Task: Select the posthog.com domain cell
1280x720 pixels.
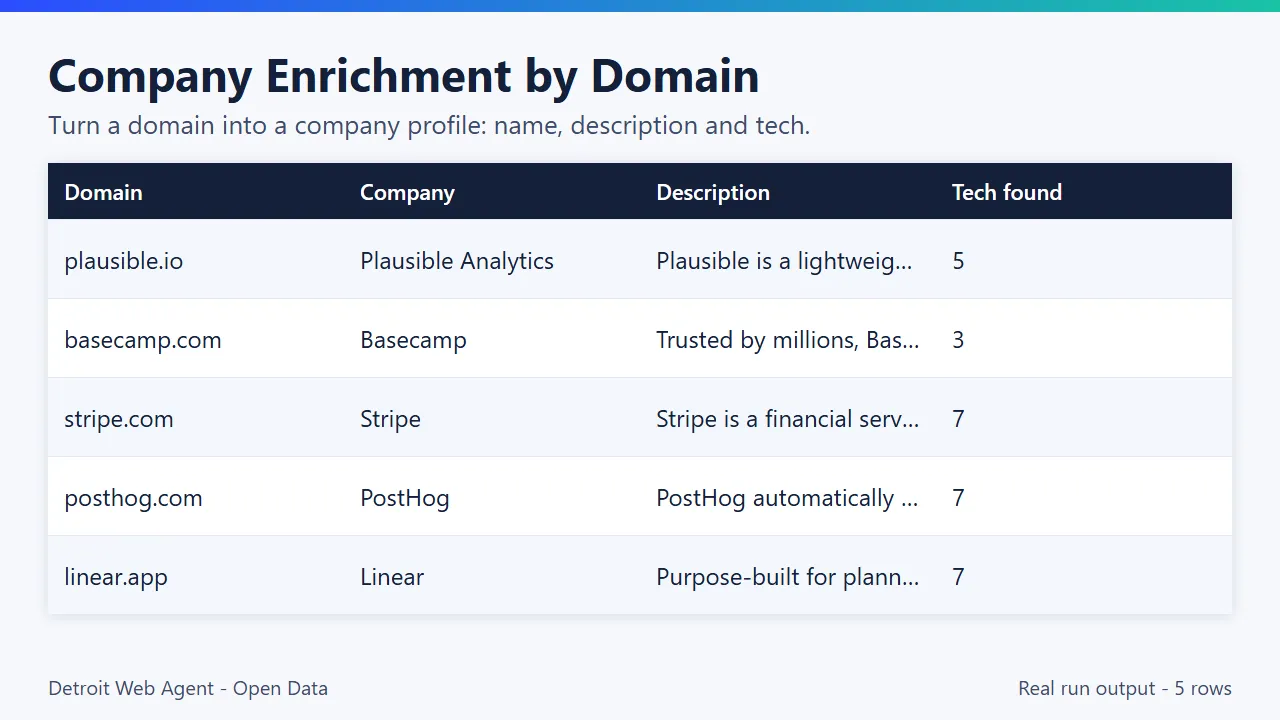Action: [x=133, y=498]
